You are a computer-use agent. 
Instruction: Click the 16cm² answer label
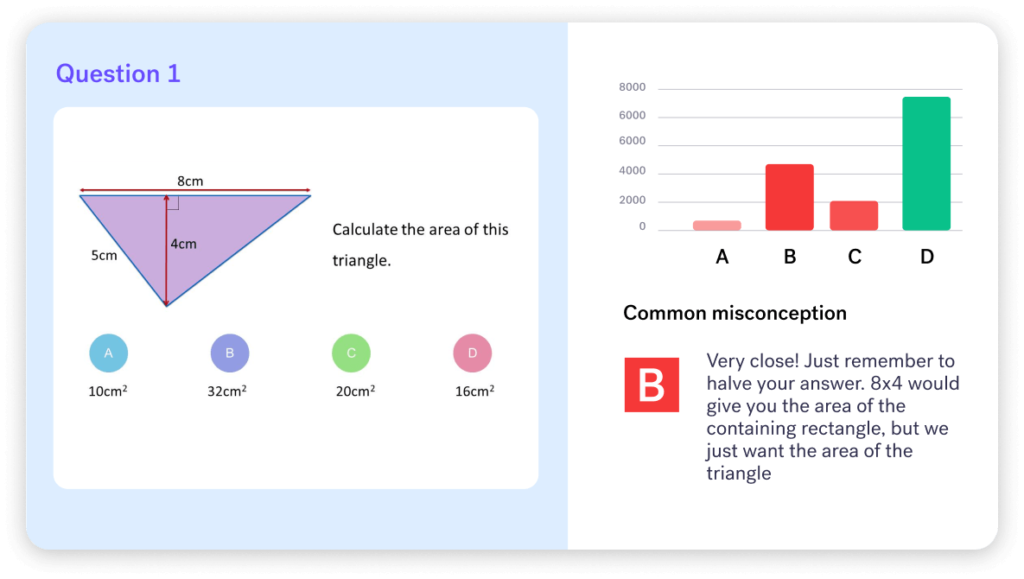[x=475, y=391]
